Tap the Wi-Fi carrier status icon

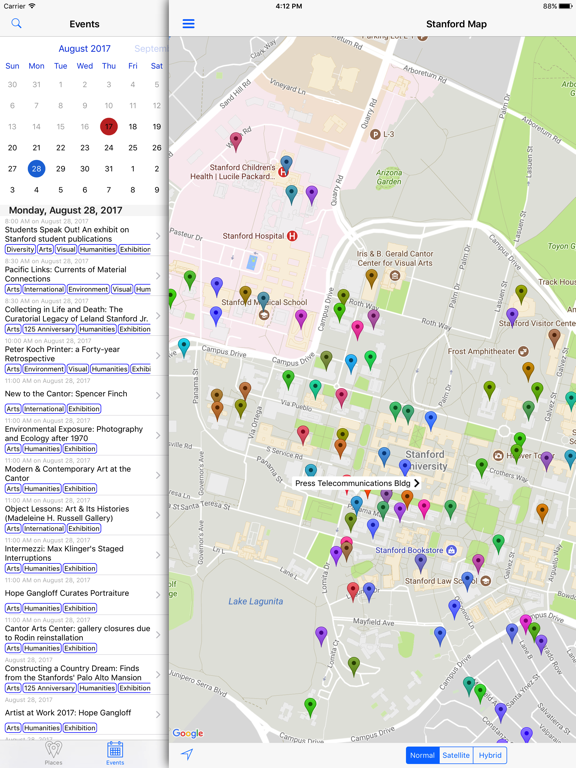click(32, 6)
